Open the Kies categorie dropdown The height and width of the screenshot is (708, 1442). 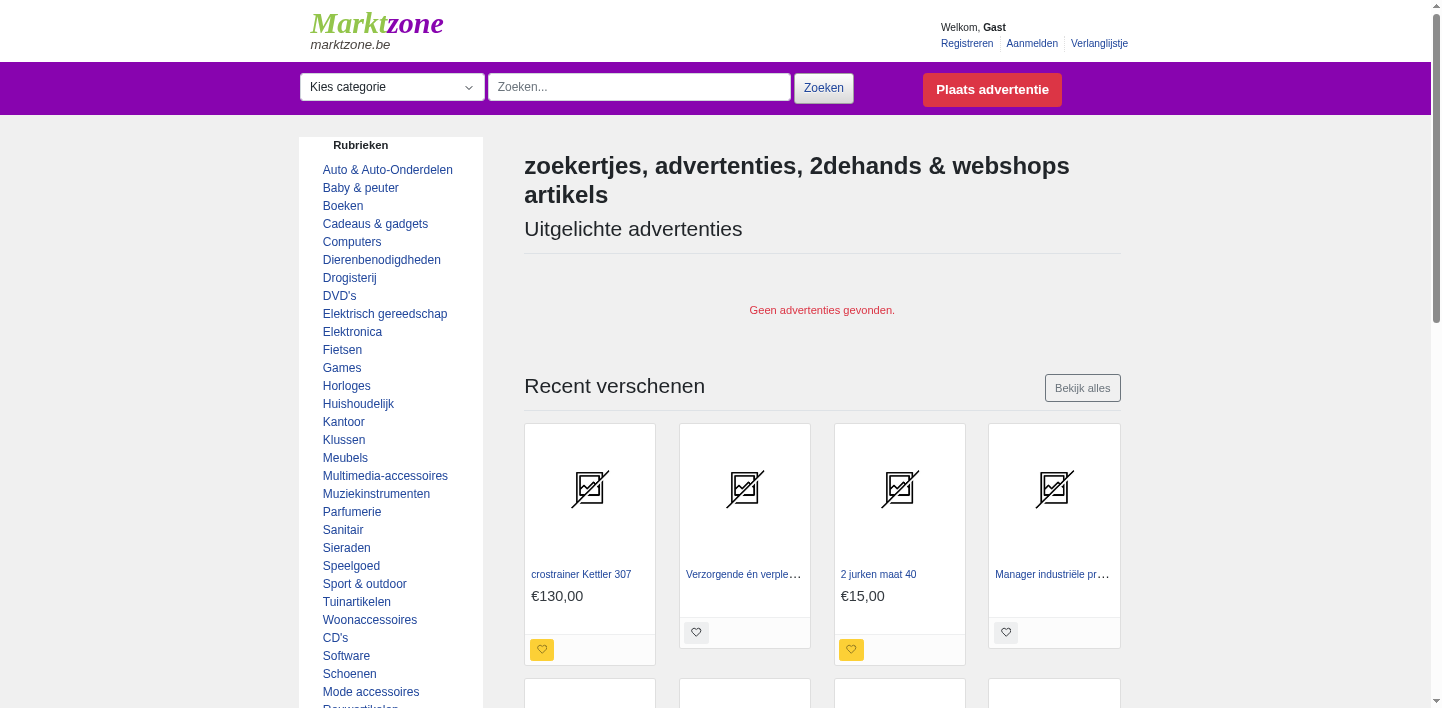click(x=391, y=87)
